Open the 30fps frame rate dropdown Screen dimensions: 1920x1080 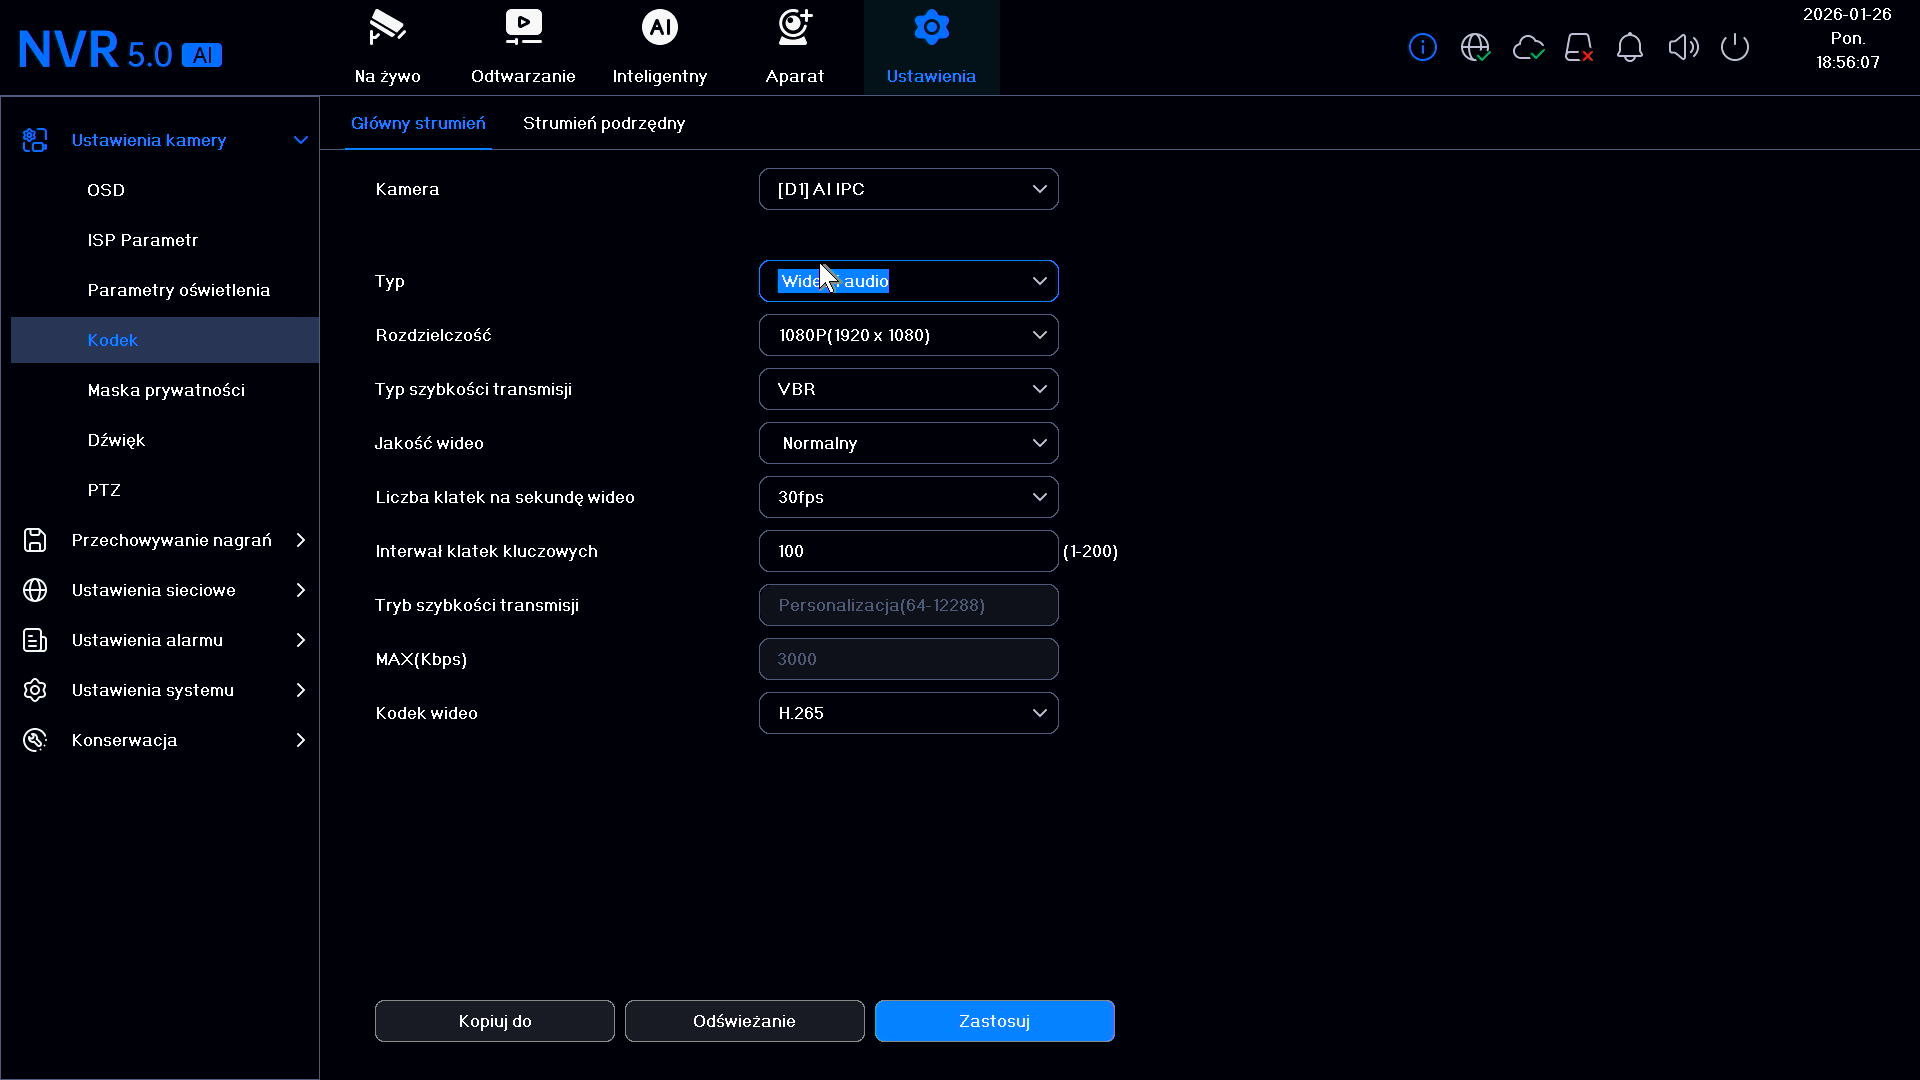tap(908, 497)
